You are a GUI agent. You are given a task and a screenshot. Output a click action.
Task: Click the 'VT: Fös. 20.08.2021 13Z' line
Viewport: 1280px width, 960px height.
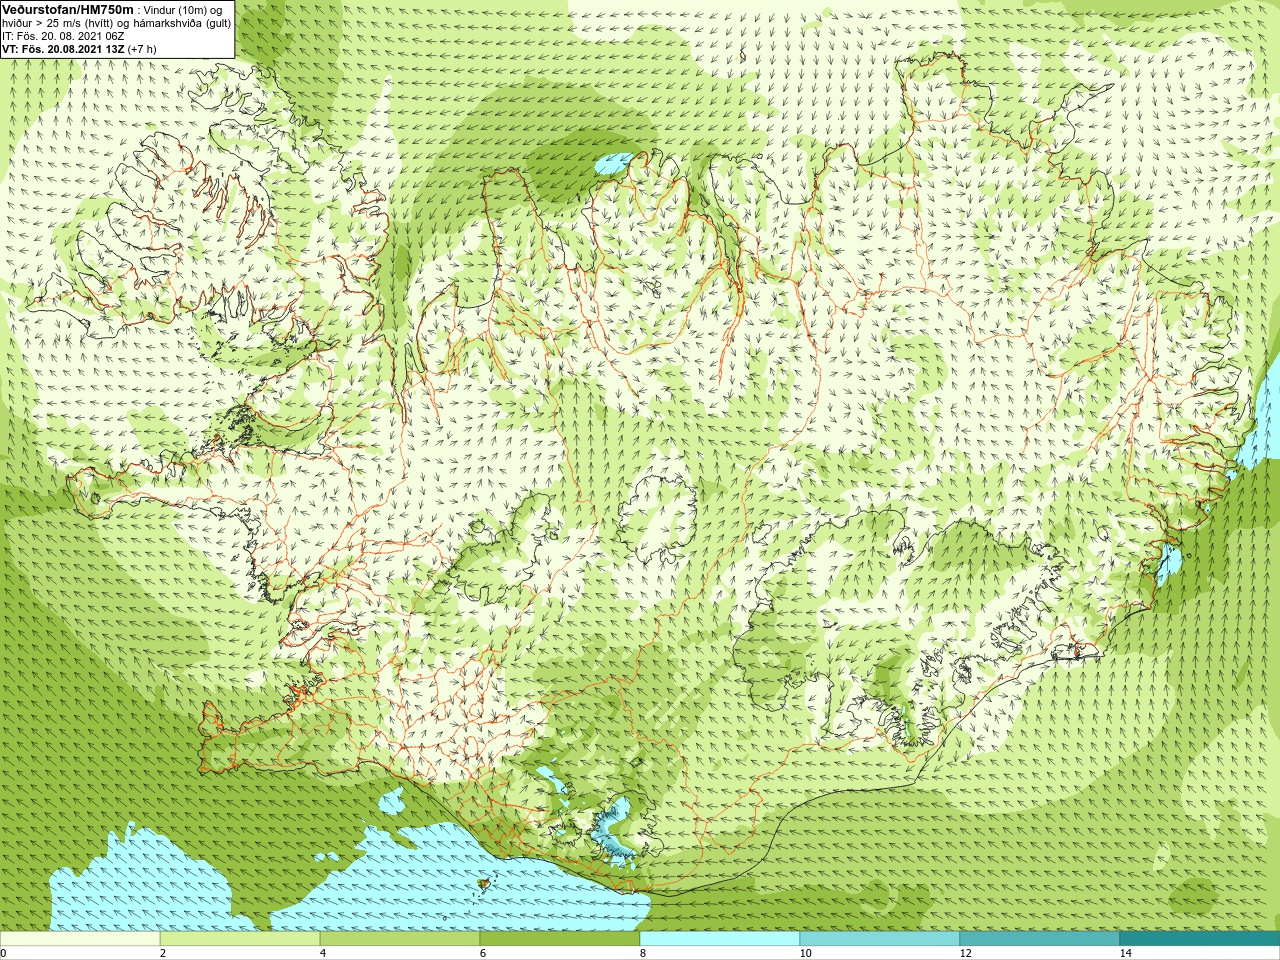coord(63,49)
